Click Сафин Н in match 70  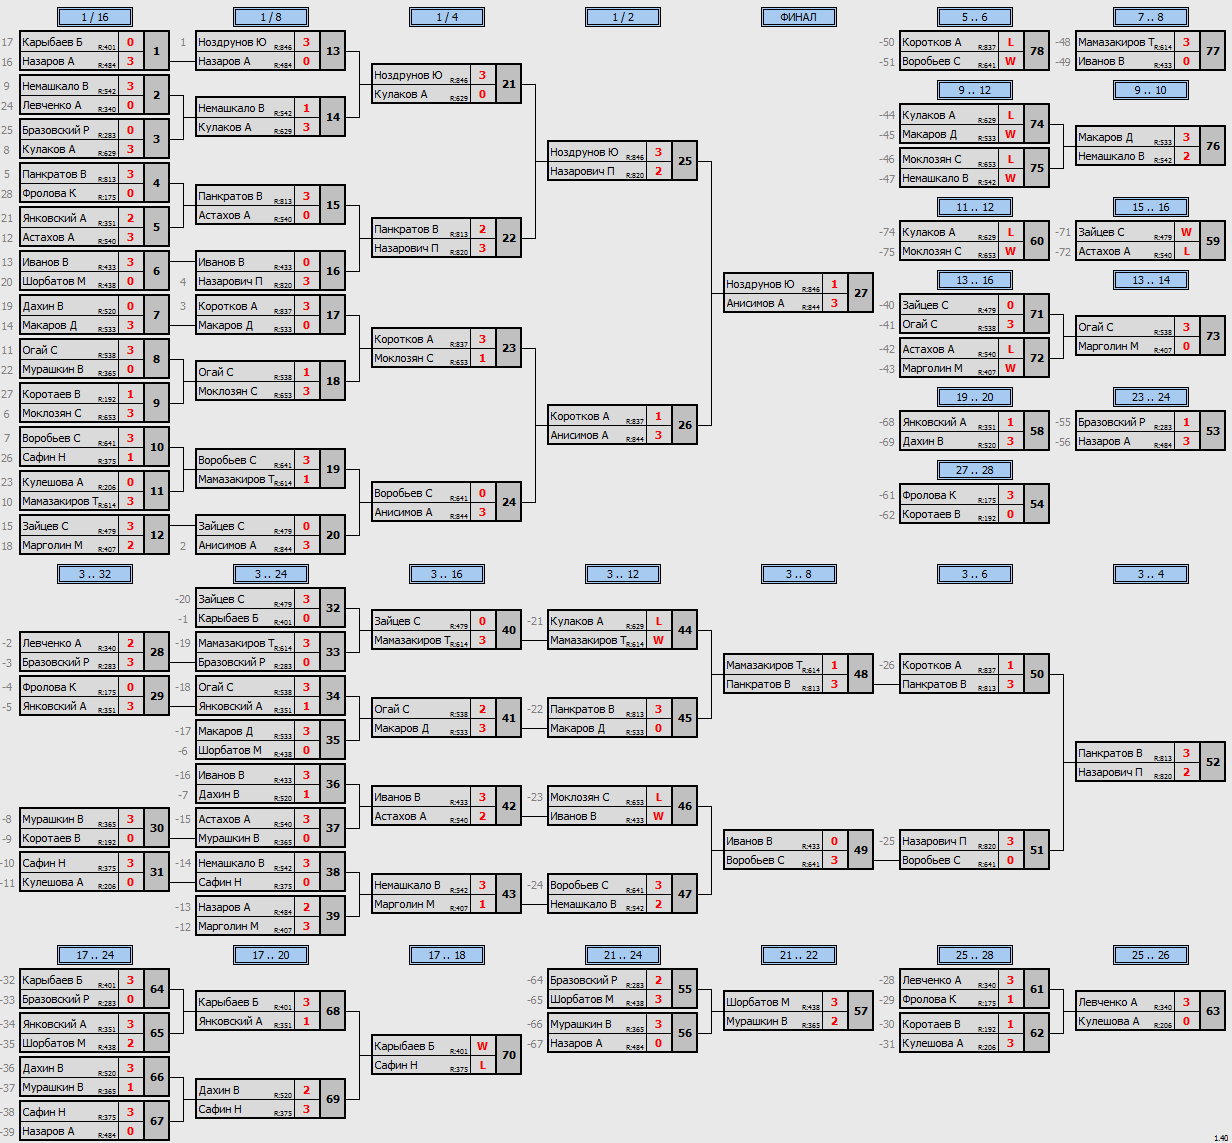pyautogui.click(x=395, y=1065)
